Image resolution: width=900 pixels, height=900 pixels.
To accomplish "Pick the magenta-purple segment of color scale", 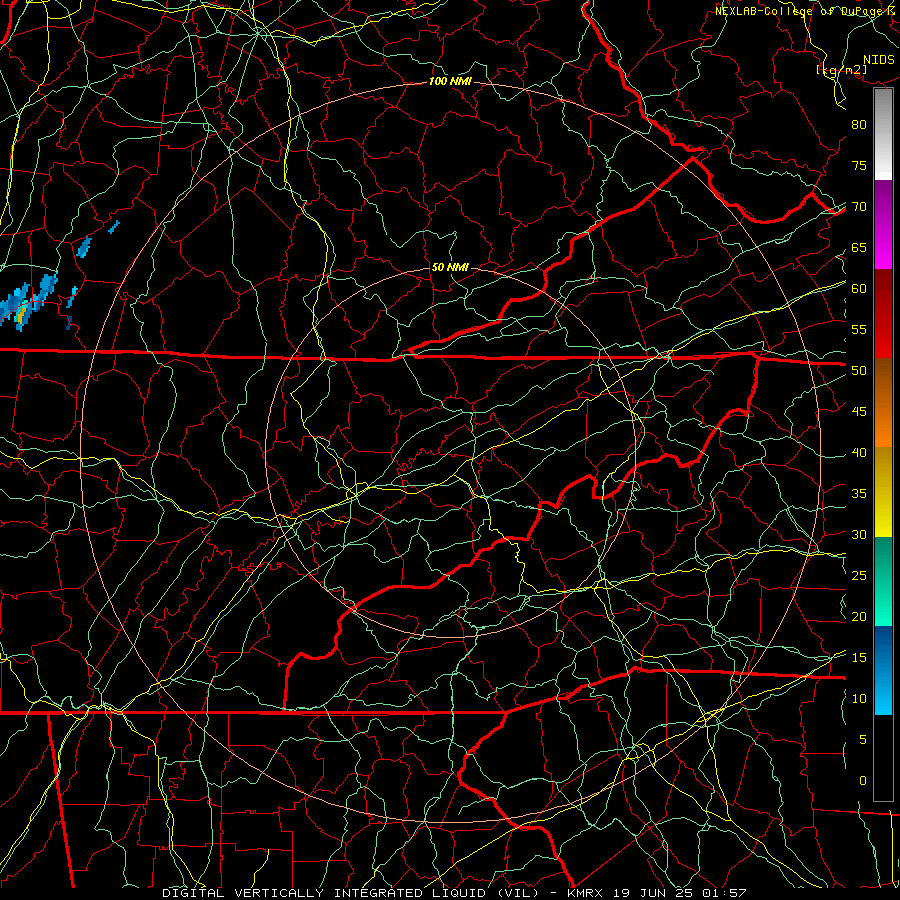I will coord(883,225).
